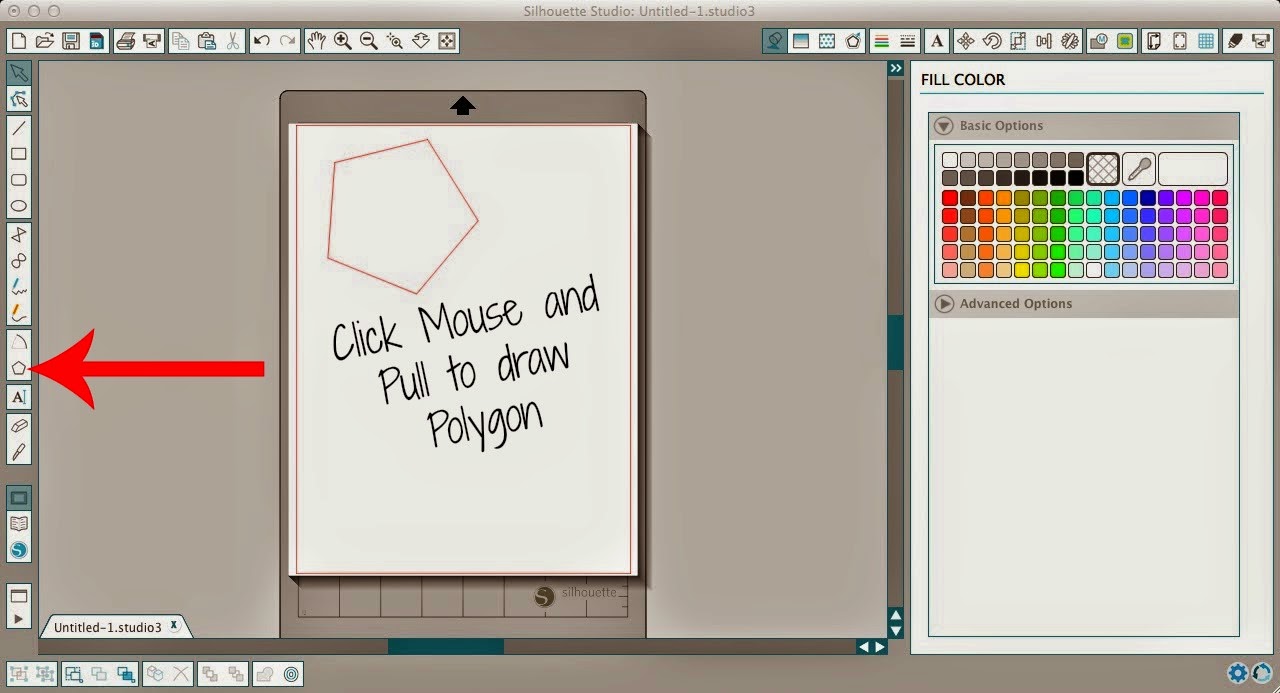The height and width of the screenshot is (693, 1280).
Task: Open My Library via the Silhouette icon
Action: click(18, 549)
